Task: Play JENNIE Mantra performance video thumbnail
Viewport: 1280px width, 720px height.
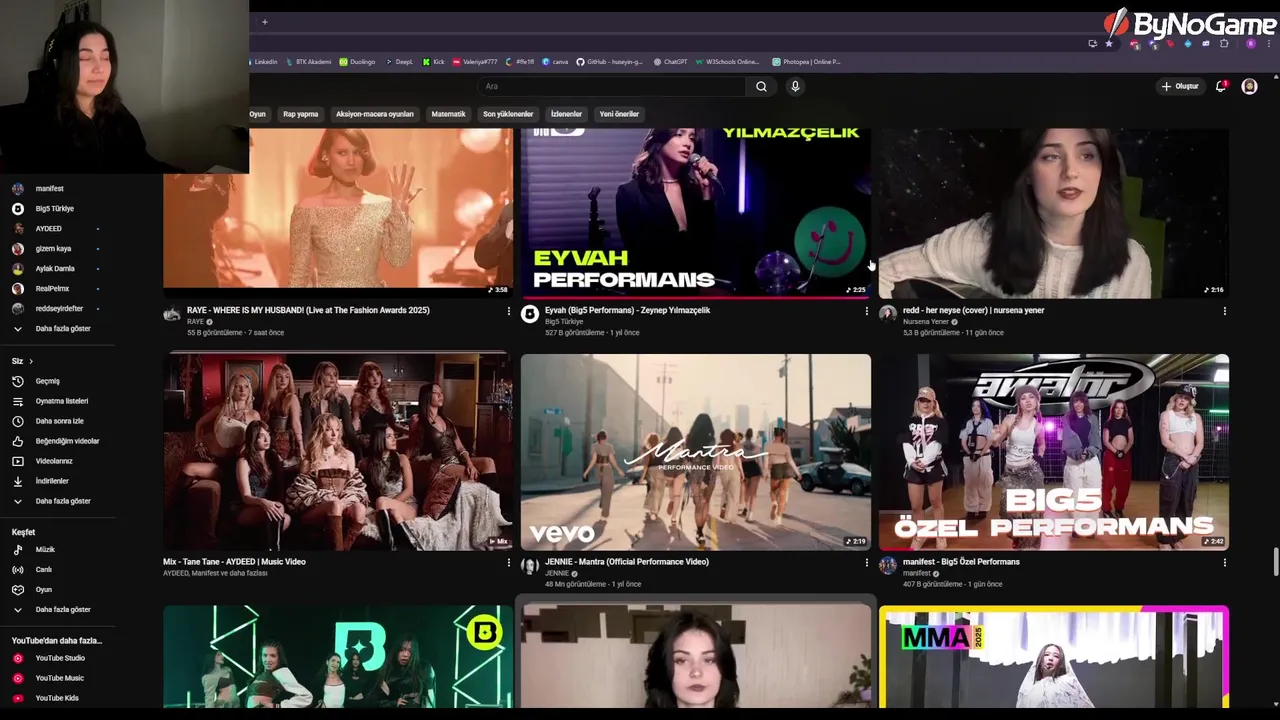Action: pos(696,452)
